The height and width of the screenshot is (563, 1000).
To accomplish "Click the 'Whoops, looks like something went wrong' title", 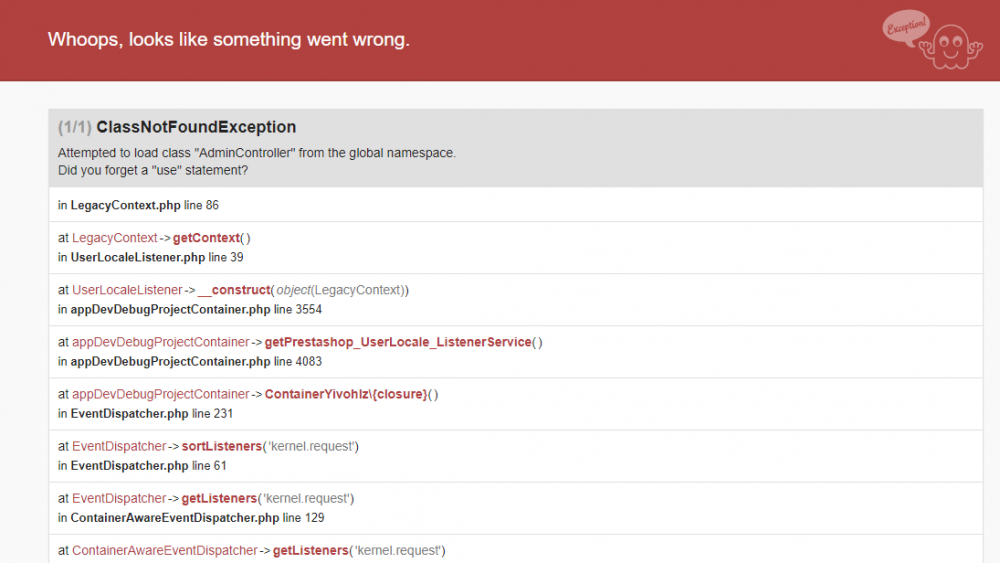I will tap(228, 40).
